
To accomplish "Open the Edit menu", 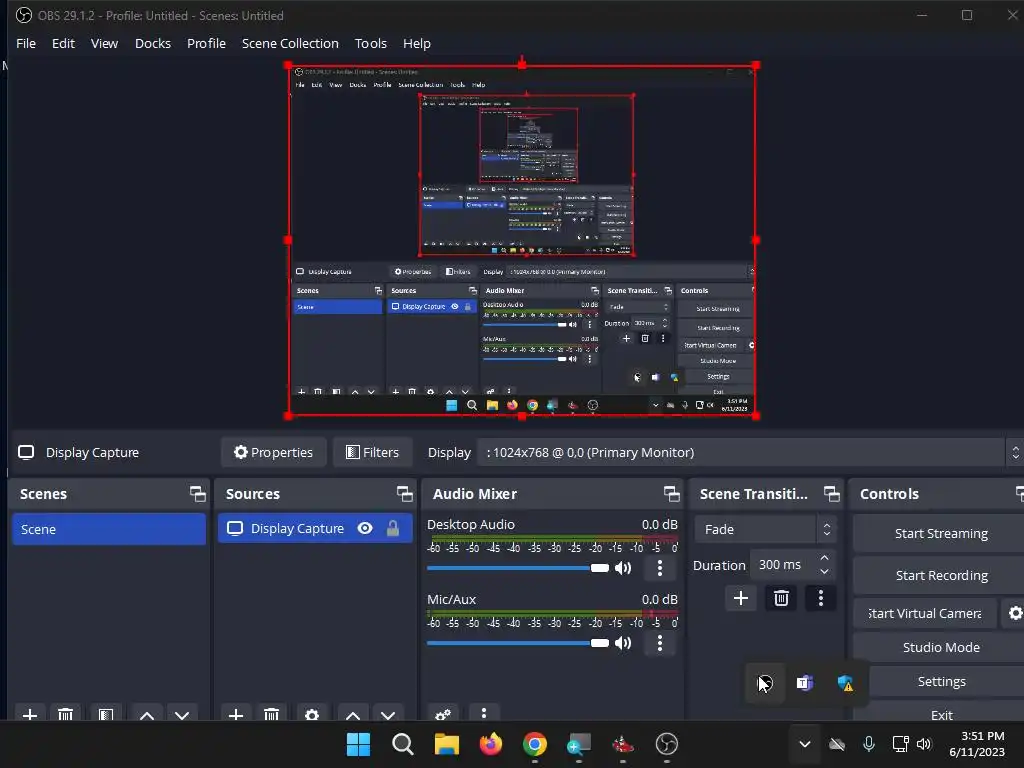I will coord(63,43).
